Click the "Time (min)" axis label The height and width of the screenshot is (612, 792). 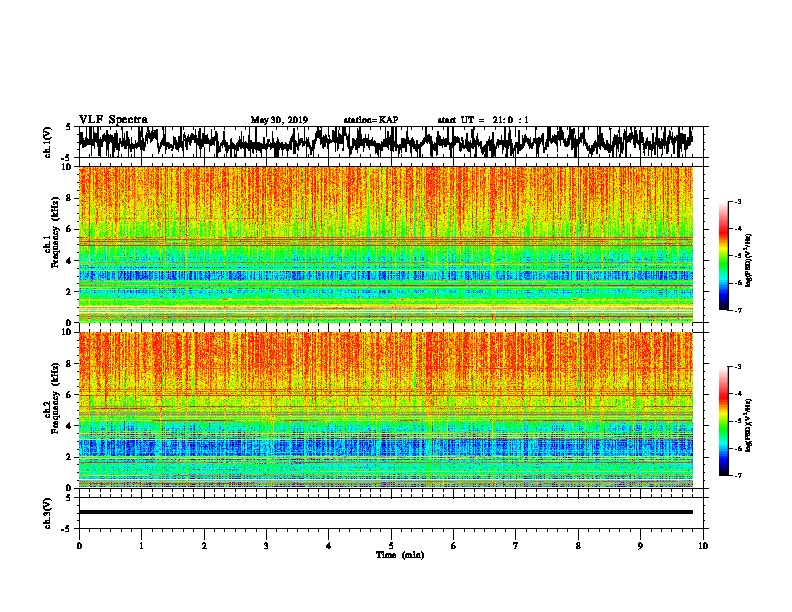(400, 555)
